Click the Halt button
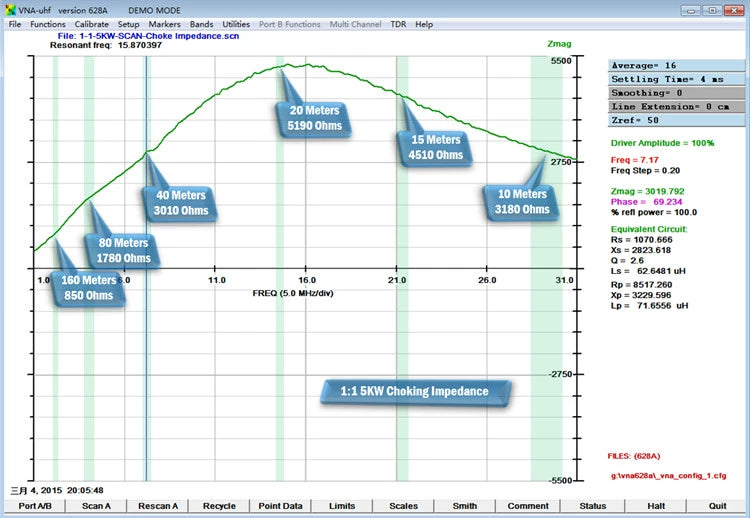The width and height of the screenshot is (750, 518). tap(656, 506)
